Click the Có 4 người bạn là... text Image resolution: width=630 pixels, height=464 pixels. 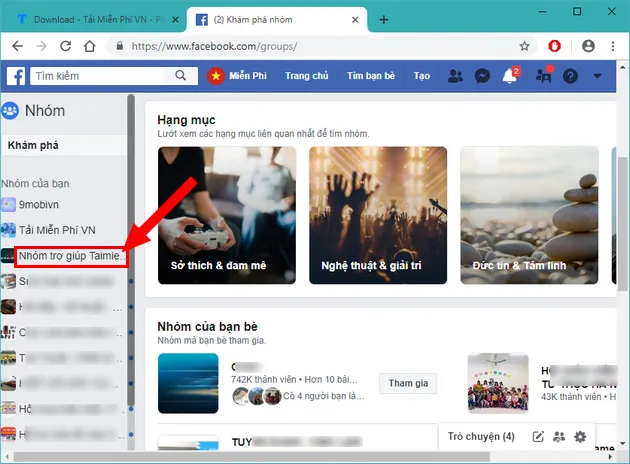point(324,396)
